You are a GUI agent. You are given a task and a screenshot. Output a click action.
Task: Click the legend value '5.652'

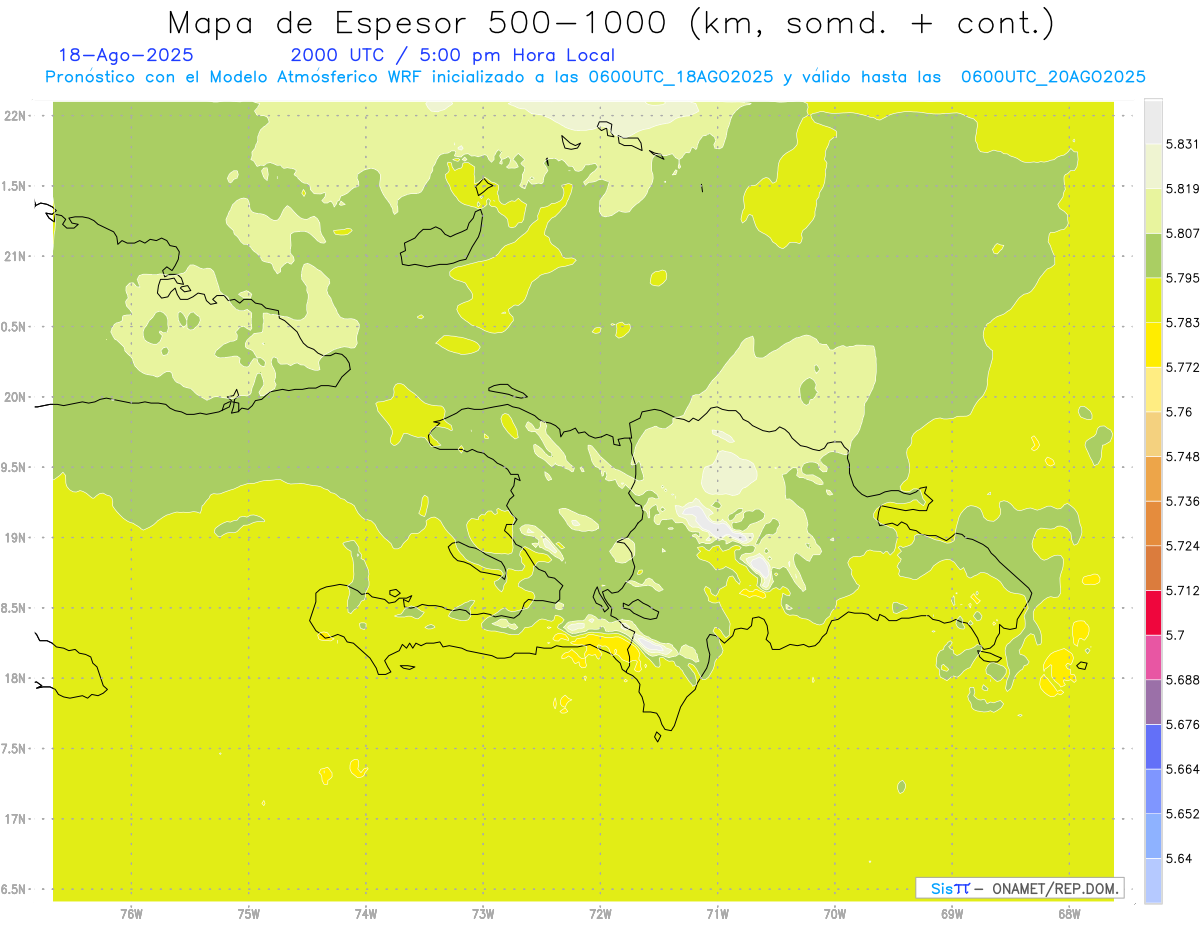click(1182, 814)
